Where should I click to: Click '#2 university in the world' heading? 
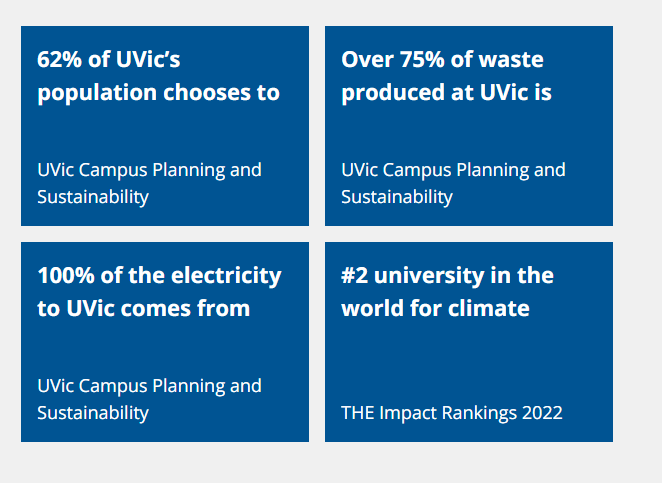coord(446,291)
